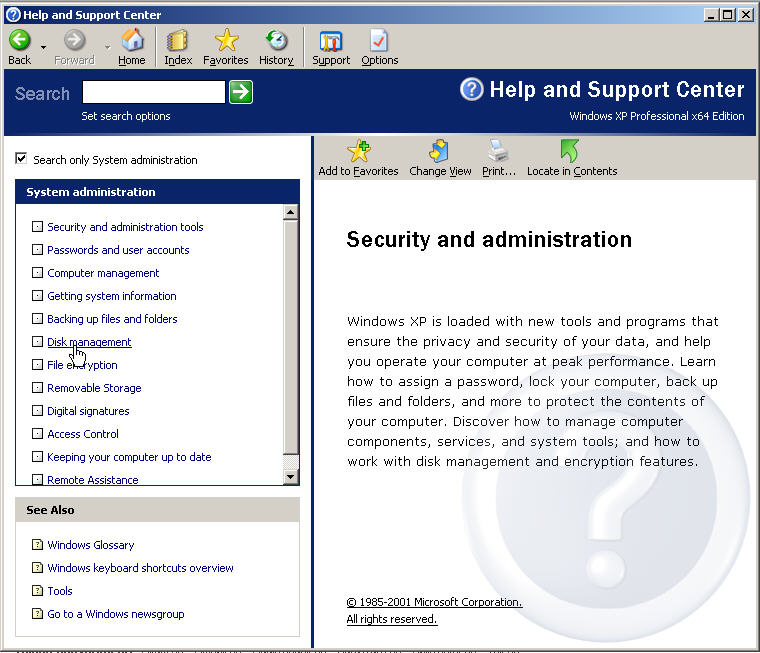This screenshot has height=653, width=760.
Task: Click the Change View icon
Action: [x=440, y=151]
